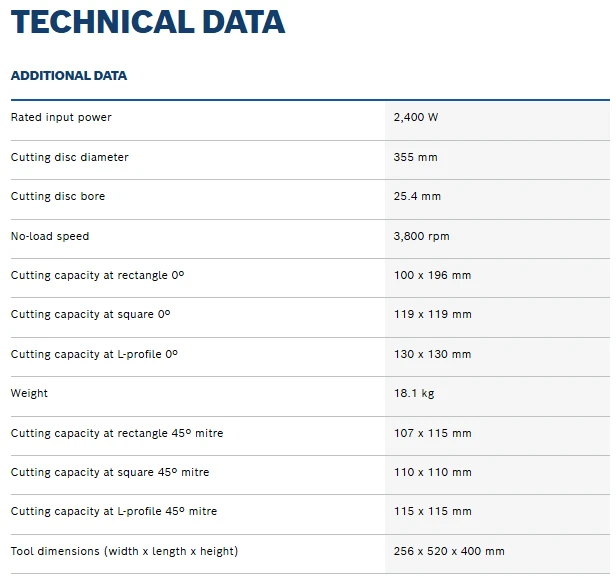Select the 3,800 rpm value
616x579 pixels.
coord(422,236)
